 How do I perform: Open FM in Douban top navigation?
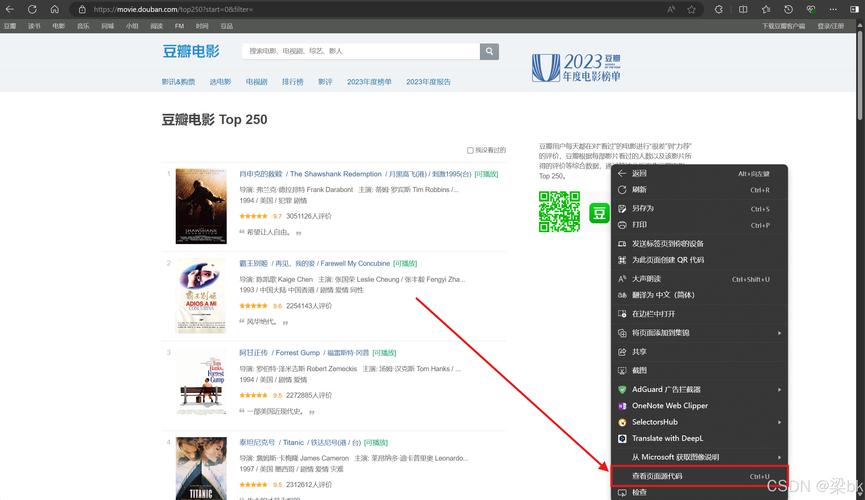pos(179,26)
